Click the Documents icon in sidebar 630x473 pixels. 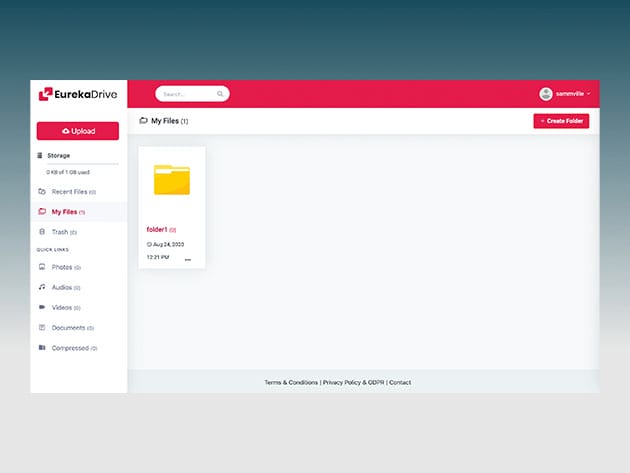click(x=42, y=327)
